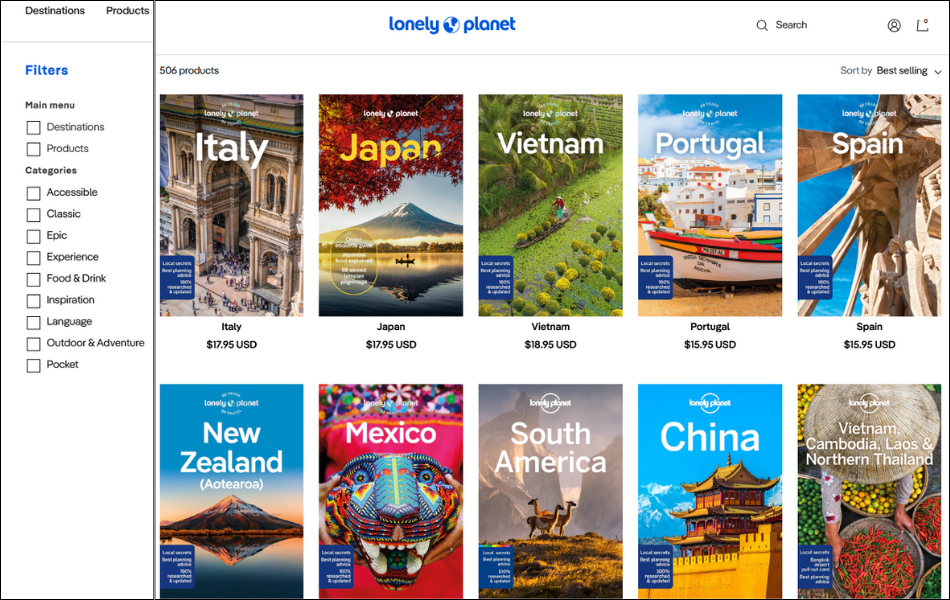Image resolution: width=950 pixels, height=600 pixels.
Task: Open the South America guidebook cover
Action: point(550,492)
